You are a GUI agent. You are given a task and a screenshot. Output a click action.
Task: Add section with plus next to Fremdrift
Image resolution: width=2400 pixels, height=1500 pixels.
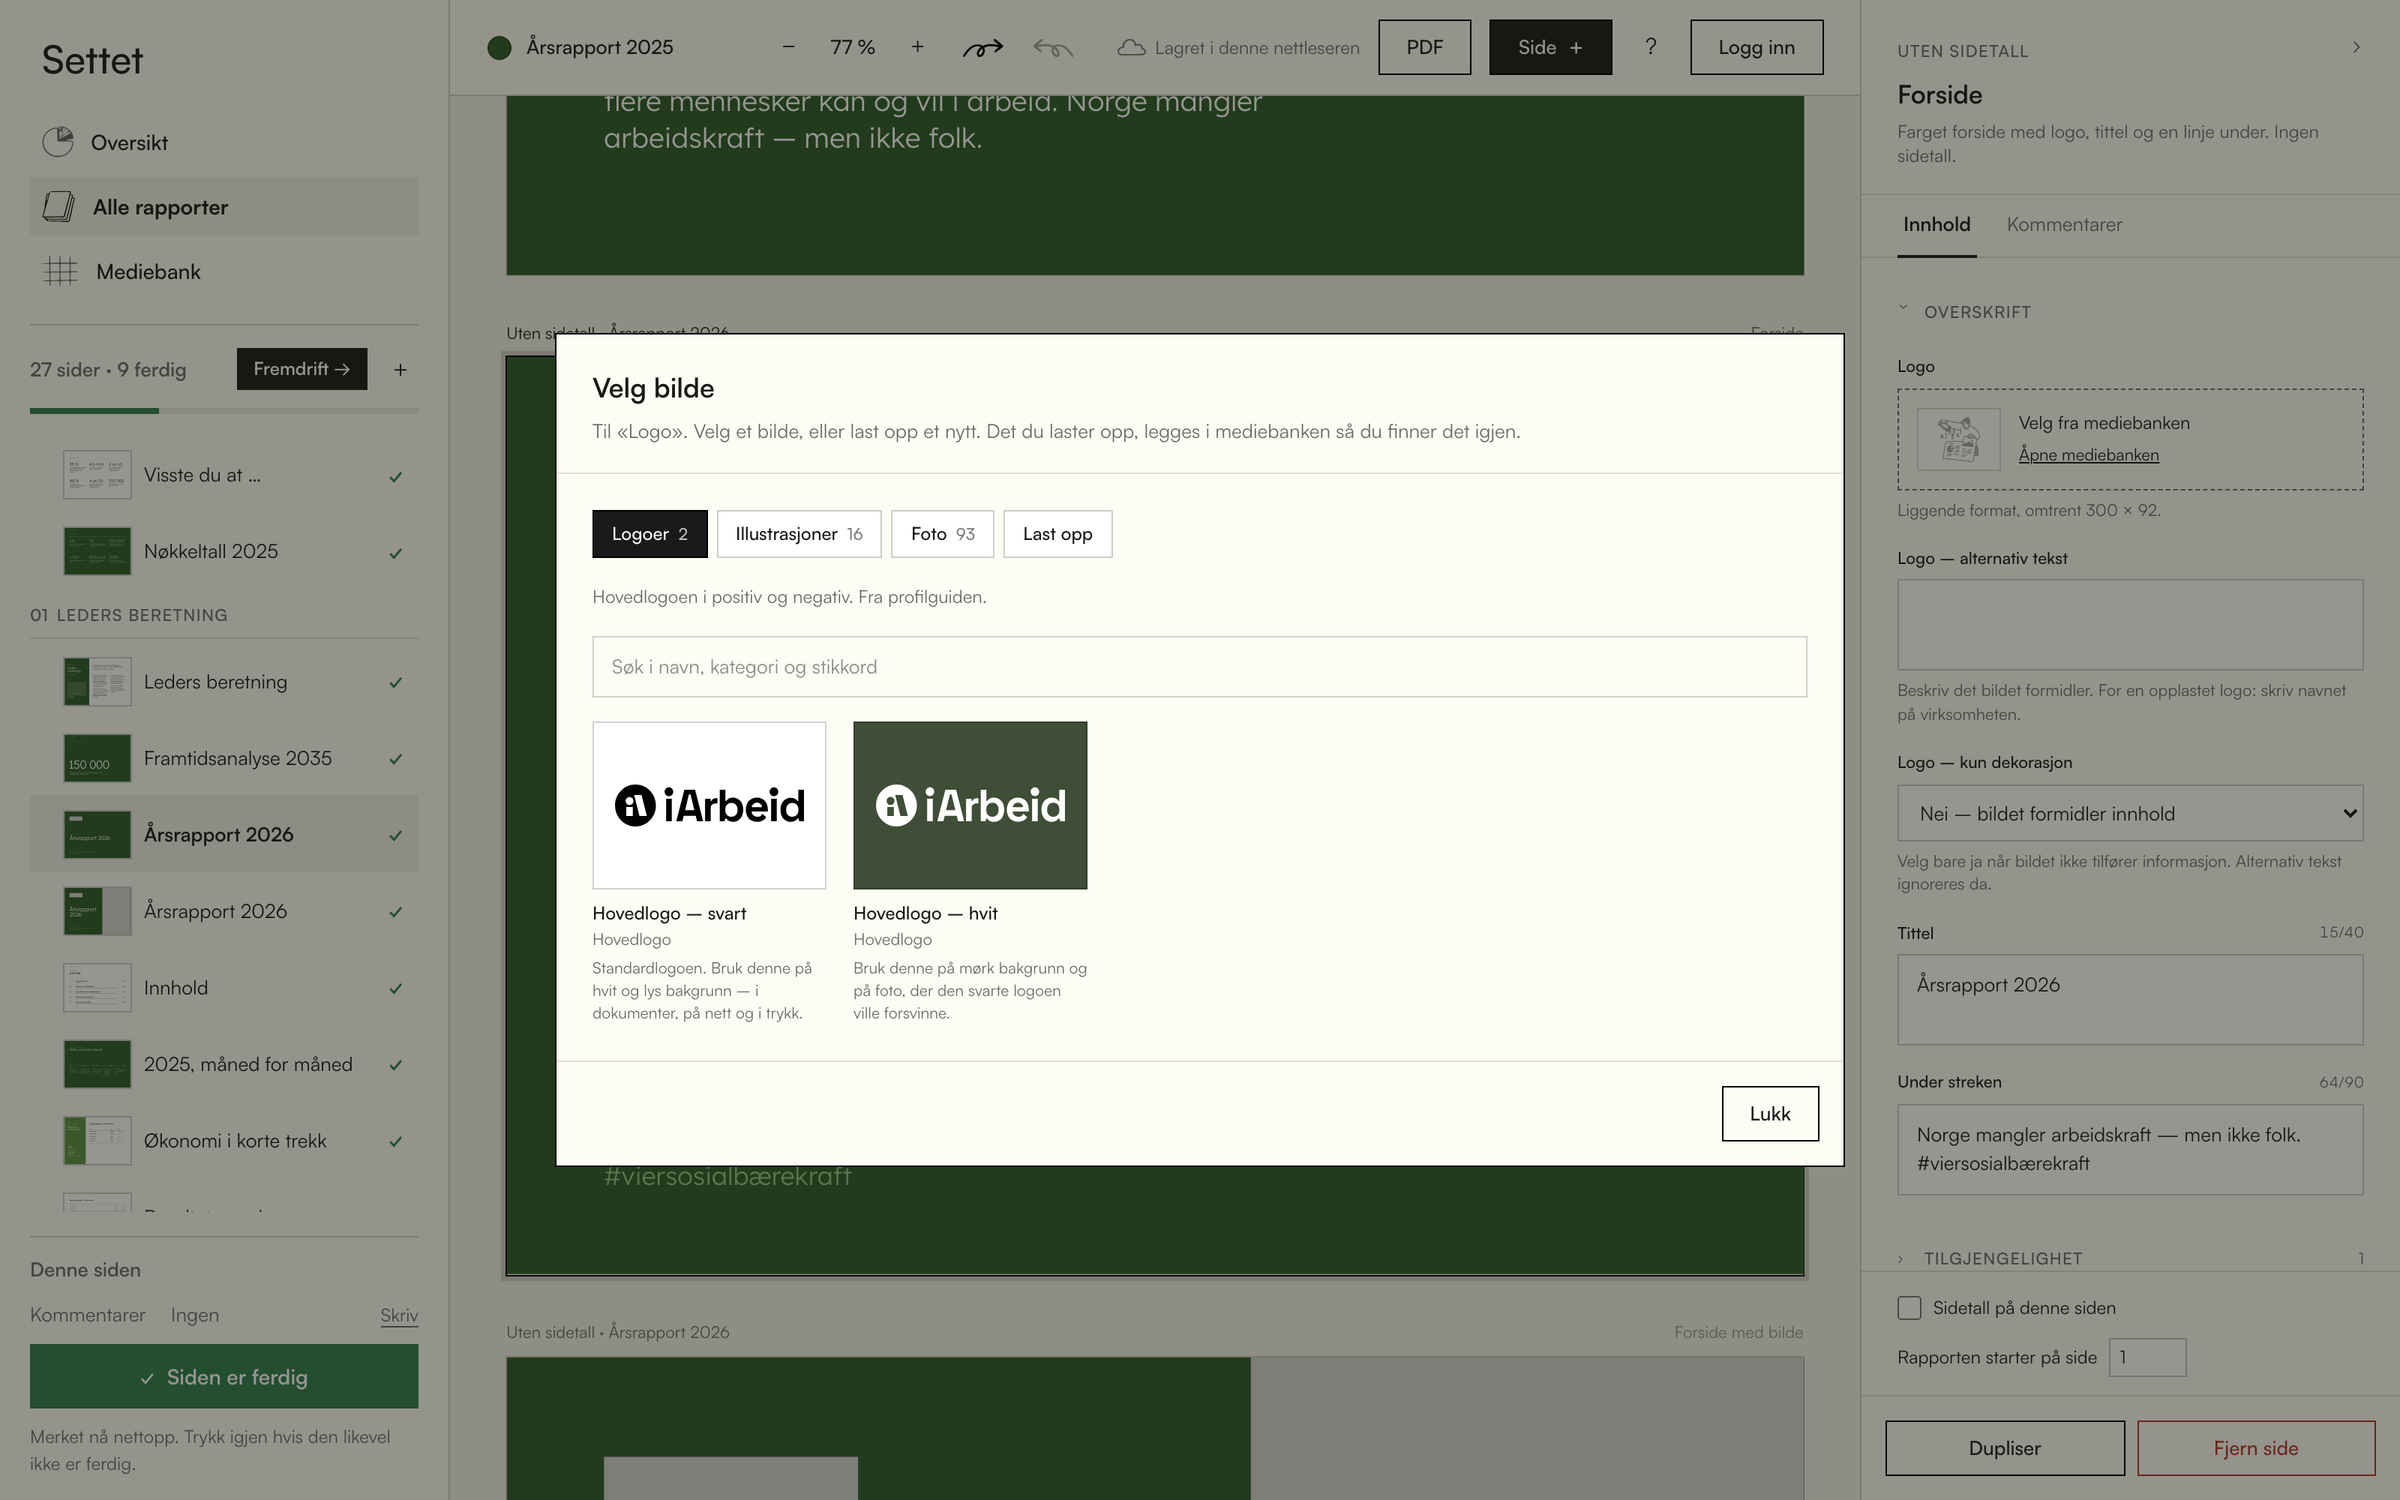400,370
